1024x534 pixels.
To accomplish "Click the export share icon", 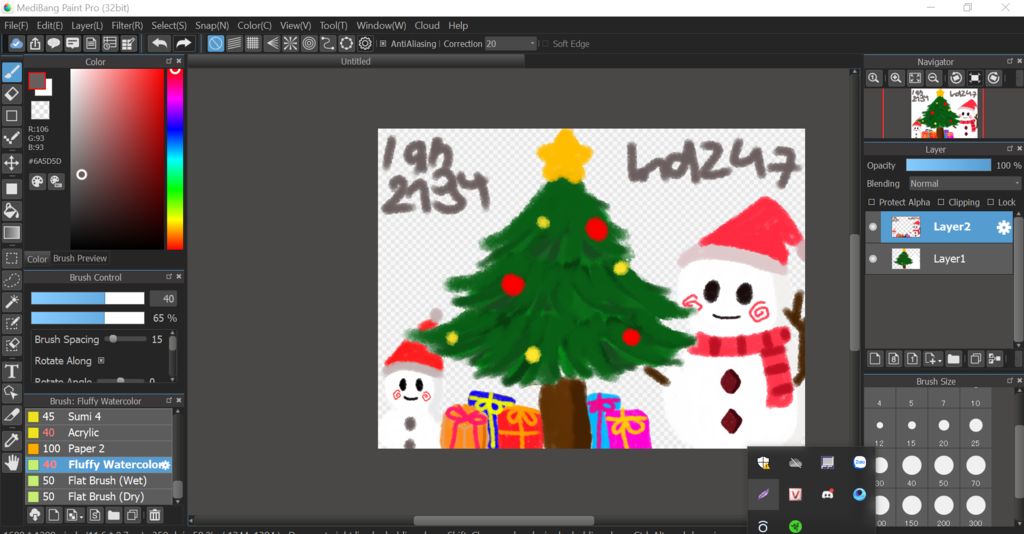I will [35, 44].
